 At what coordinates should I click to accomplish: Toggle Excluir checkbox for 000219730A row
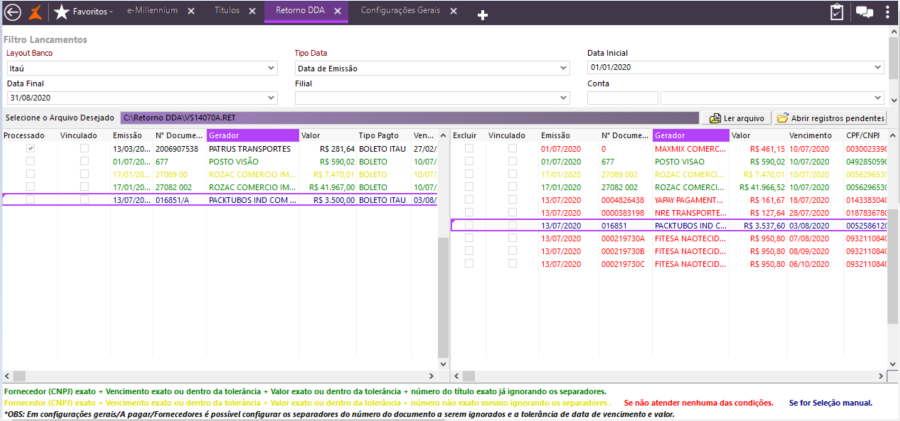tap(469, 238)
